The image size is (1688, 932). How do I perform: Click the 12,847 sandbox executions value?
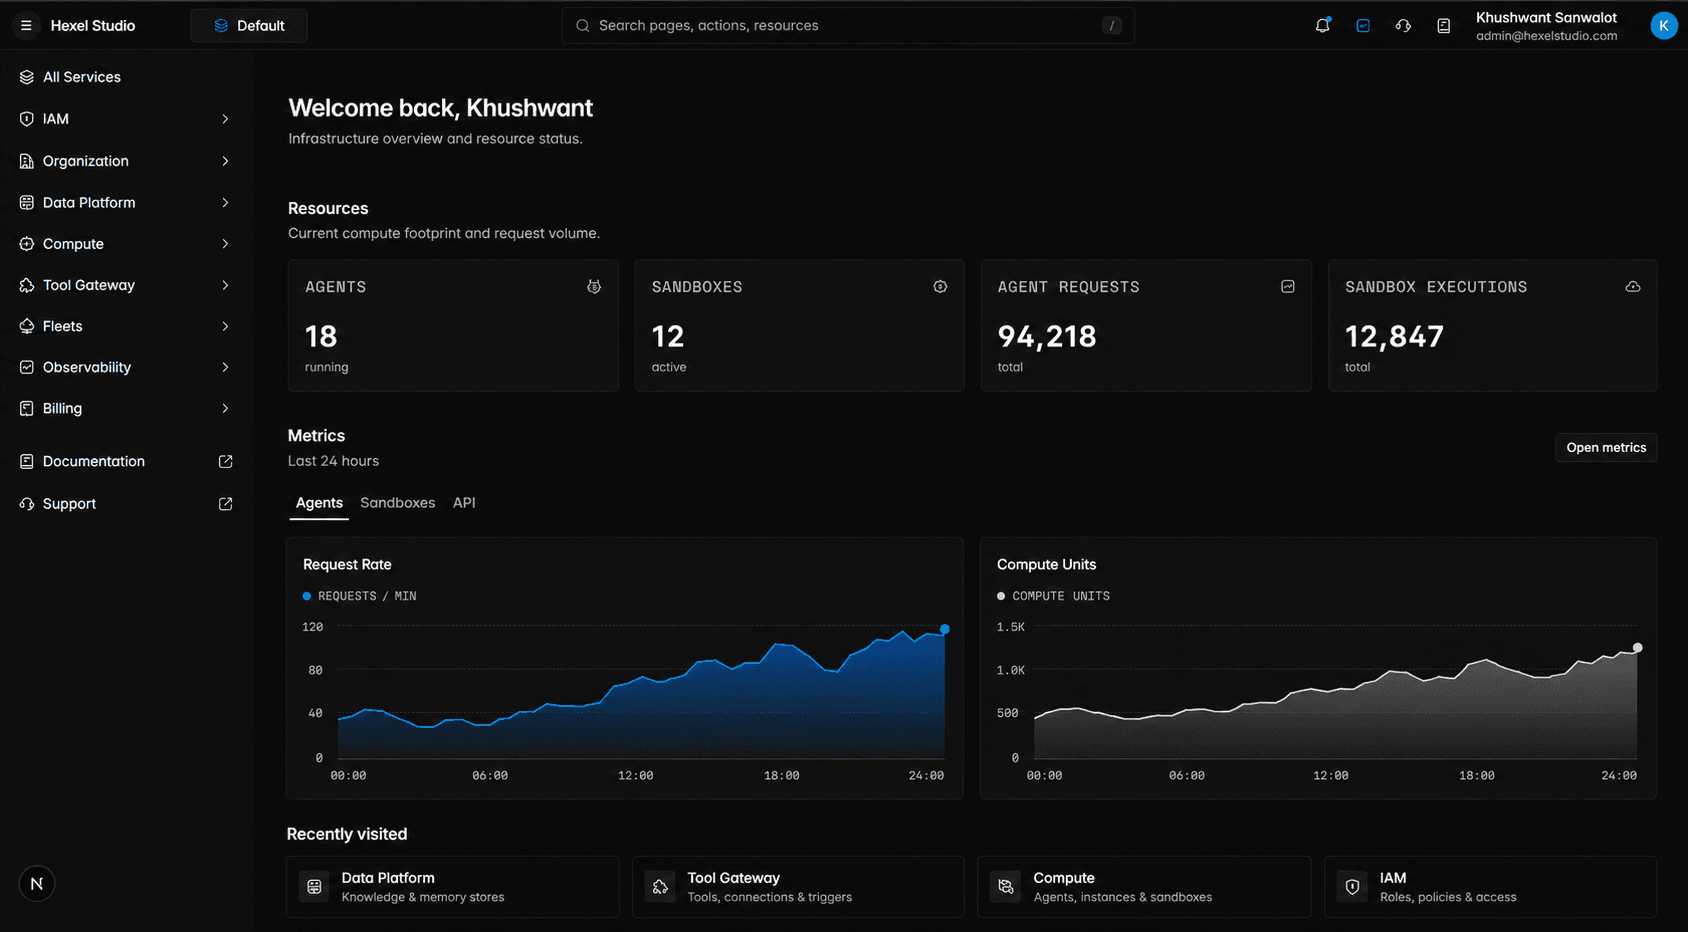[1394, 337]
